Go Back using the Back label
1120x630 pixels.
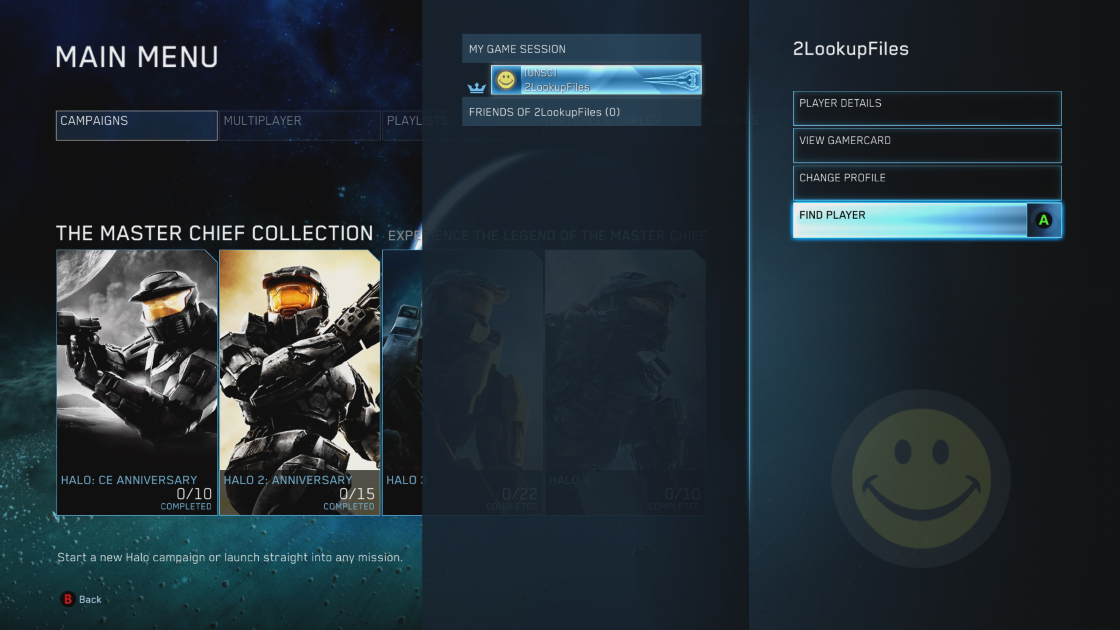click(90, 599)
